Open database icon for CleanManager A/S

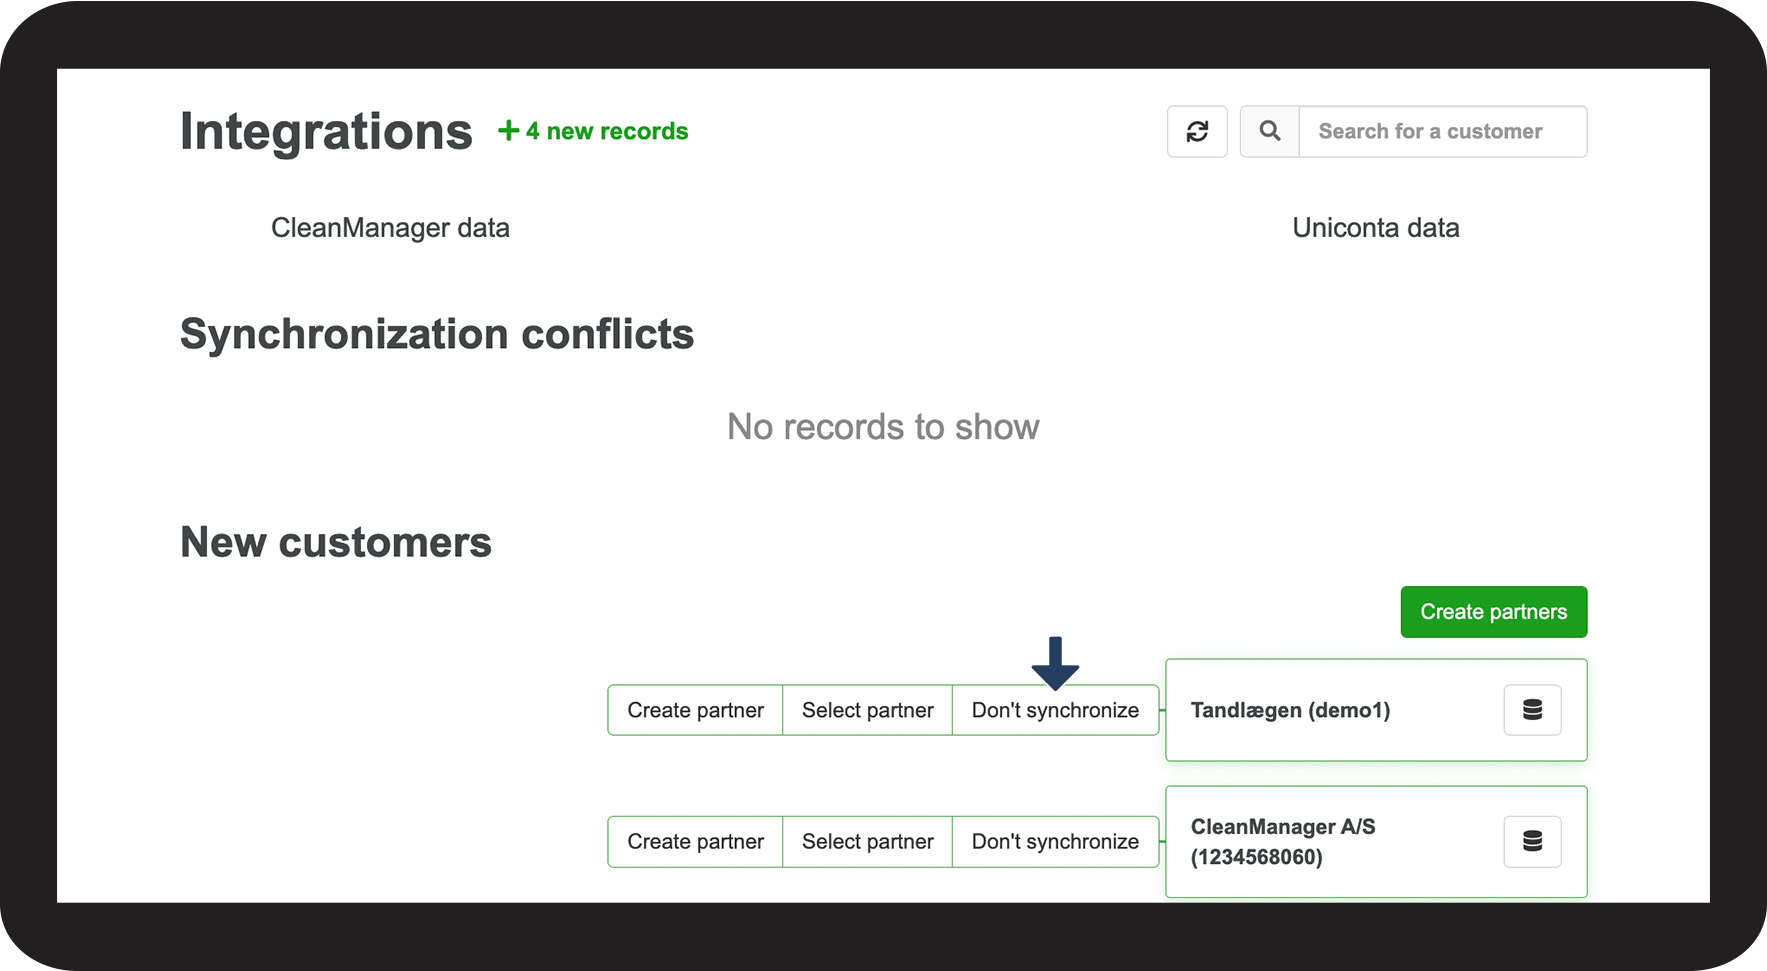click(x=1532, y=841)
